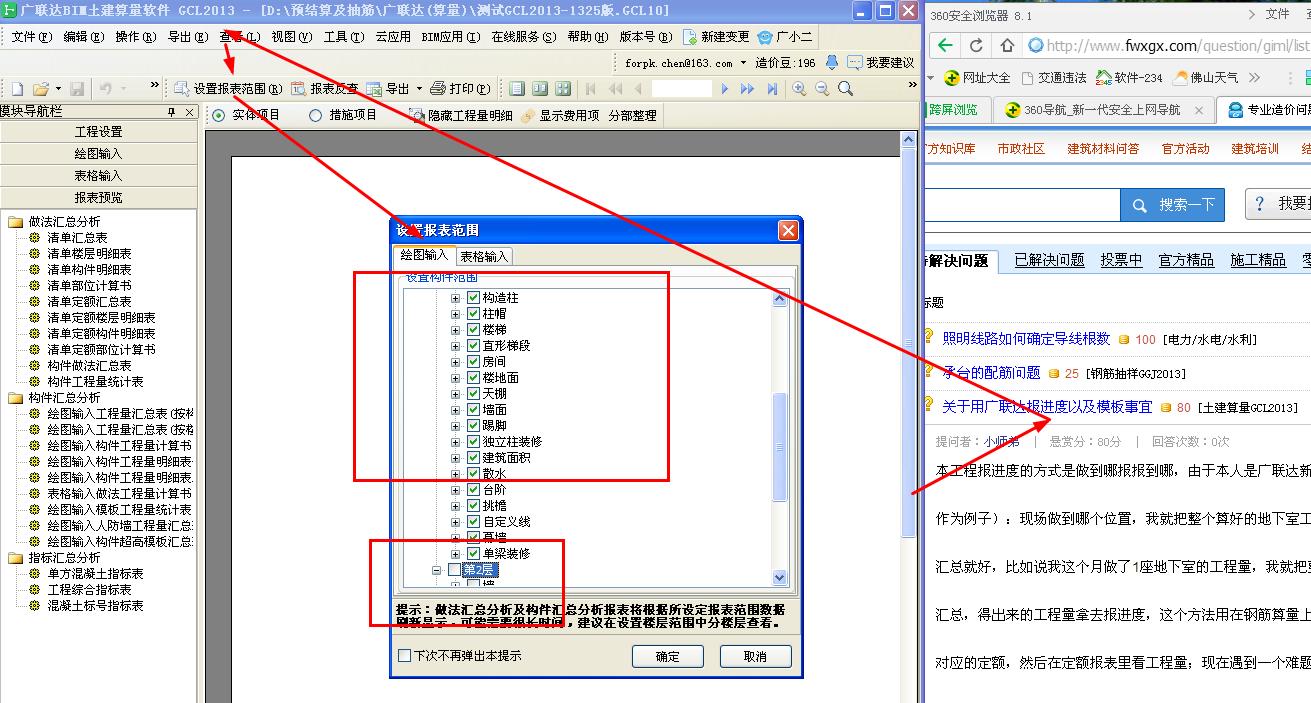Expand 墙面 tree node
This screenshot has width=1311, height=703.
(456, 410)
